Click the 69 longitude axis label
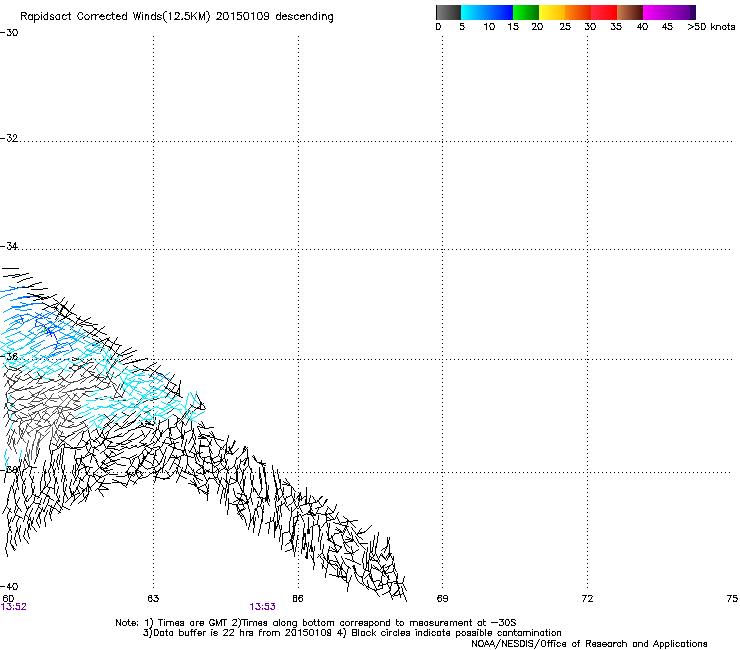 [442, 599]
